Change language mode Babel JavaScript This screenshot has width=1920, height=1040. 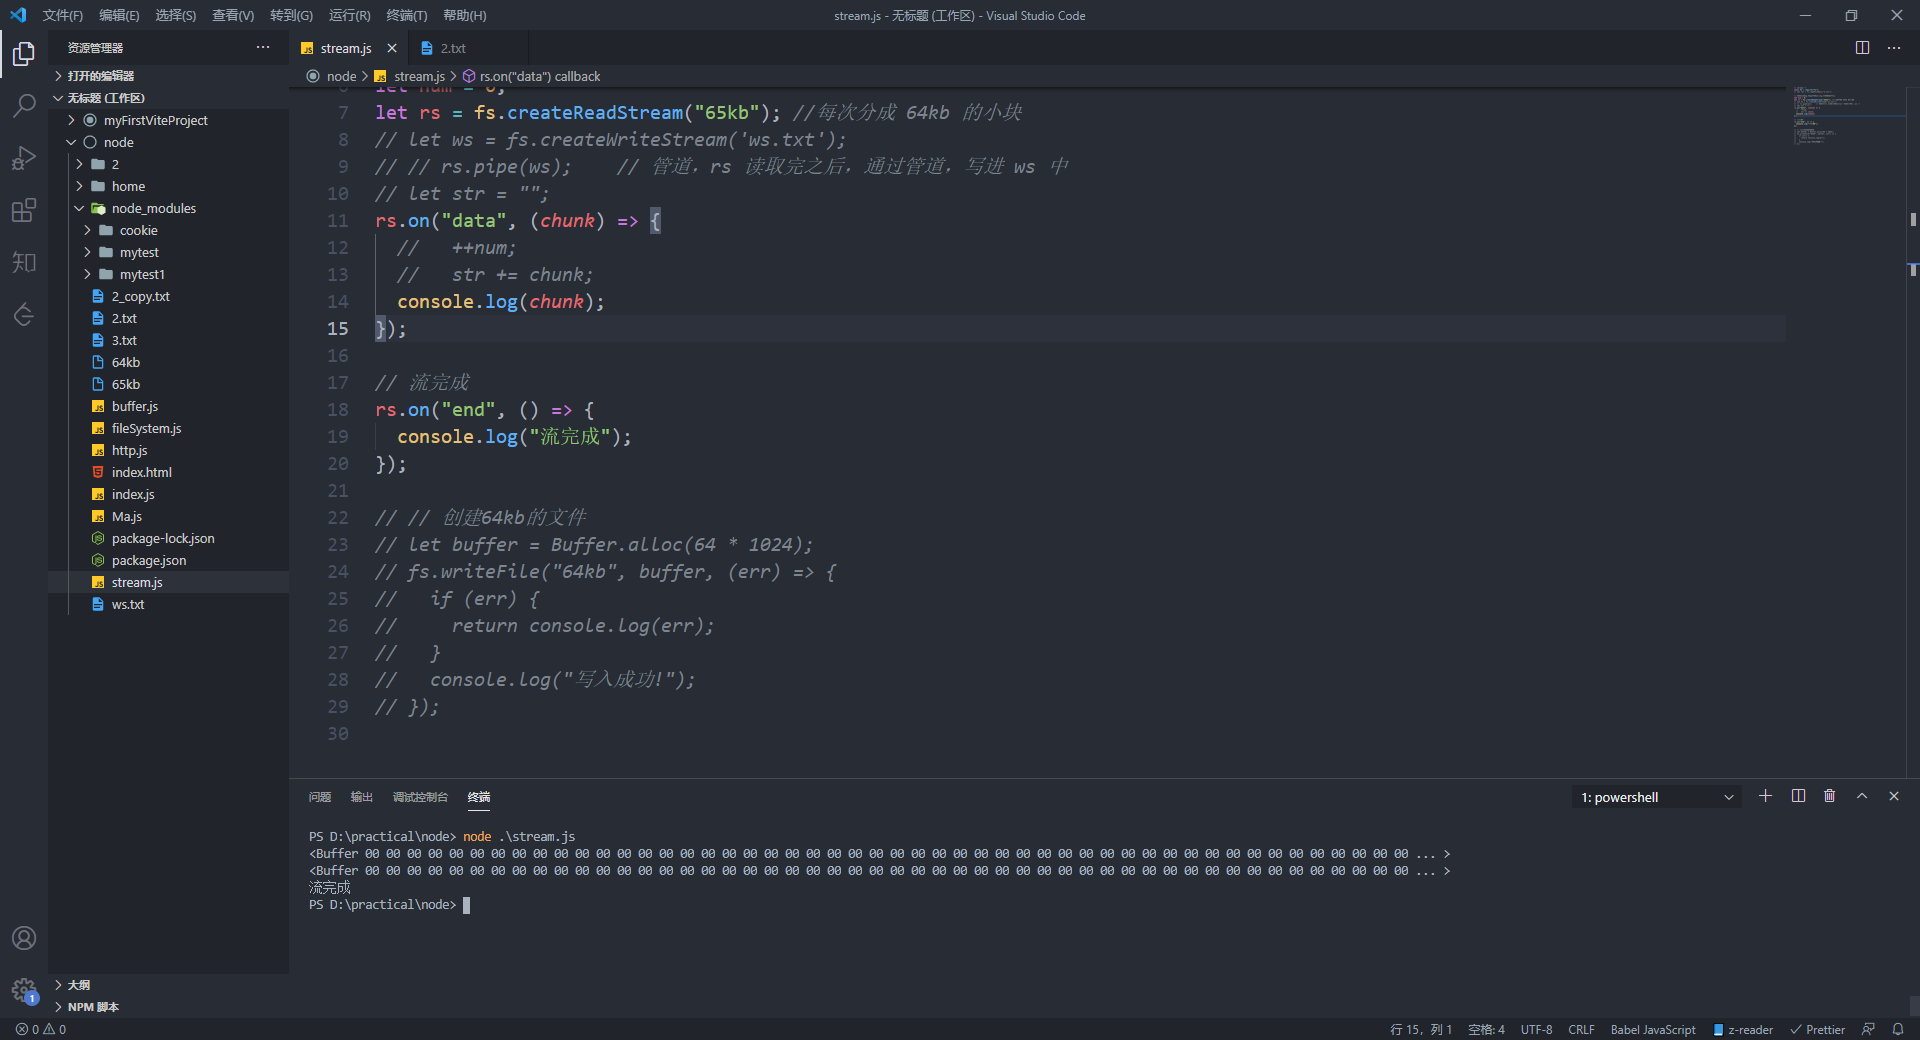(x=1653, y=1029)
